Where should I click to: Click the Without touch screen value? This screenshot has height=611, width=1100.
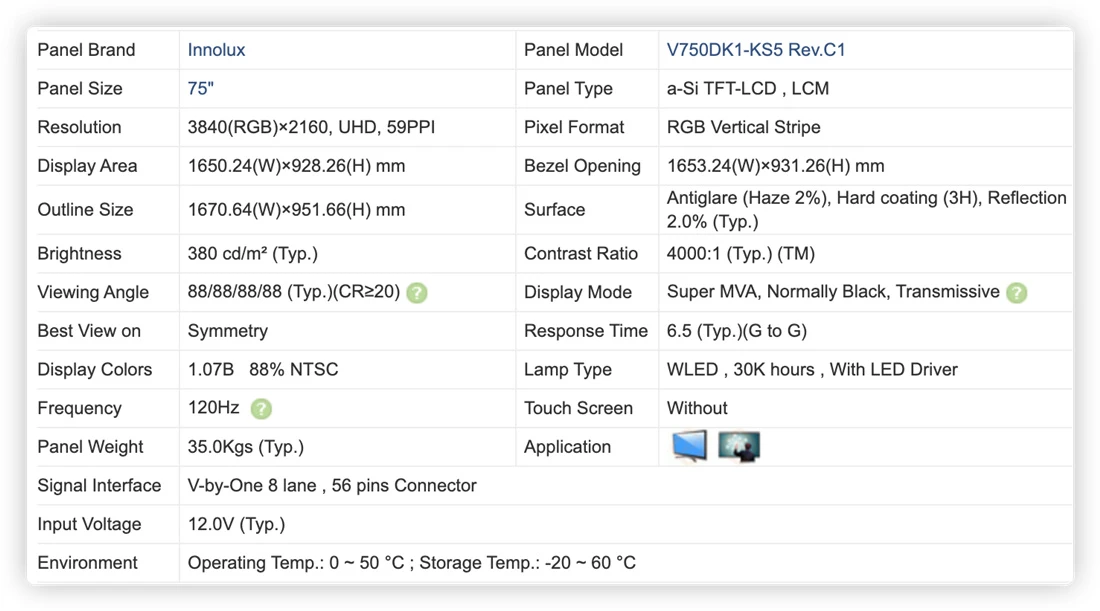click(x=697, y=408)
